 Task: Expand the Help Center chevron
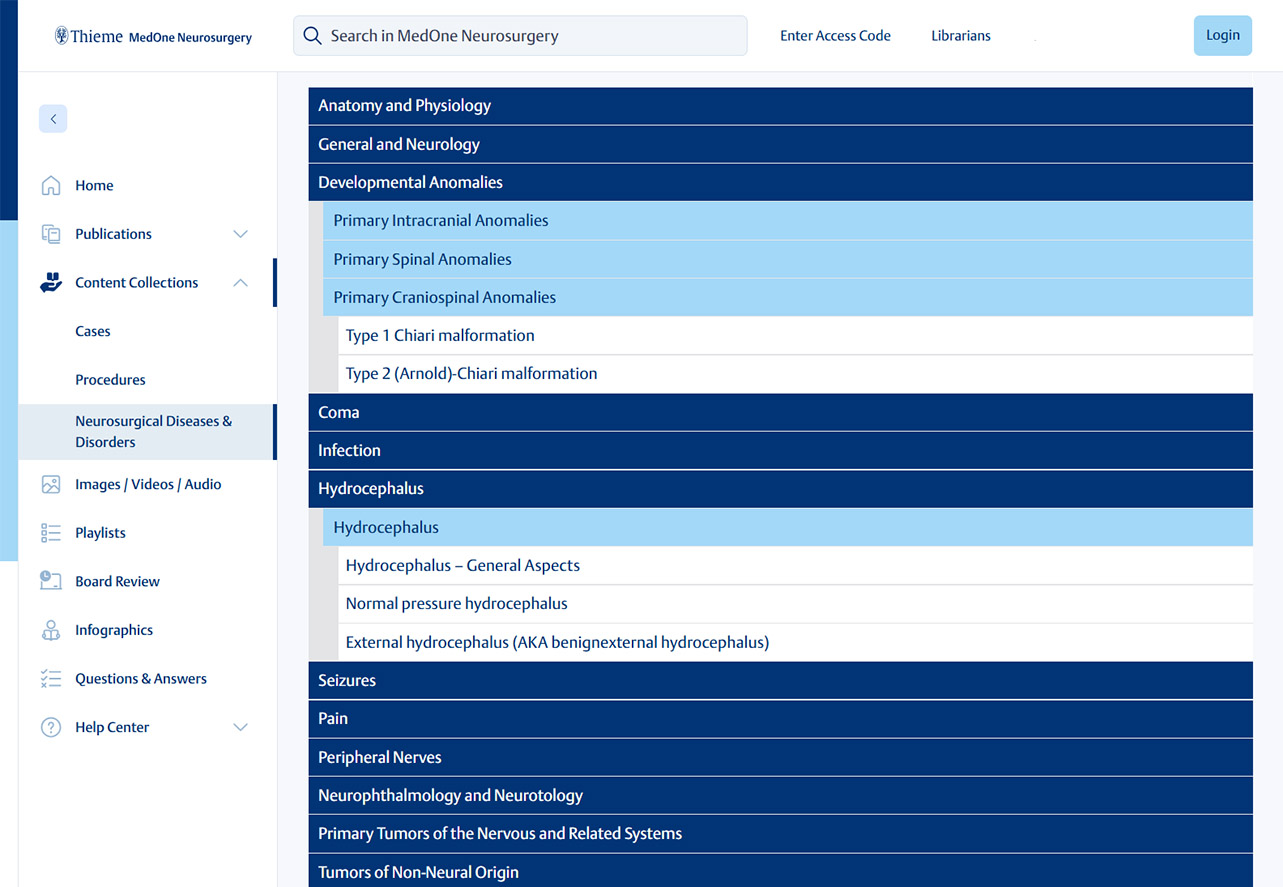pyautogui.click(x=240, y=727)
